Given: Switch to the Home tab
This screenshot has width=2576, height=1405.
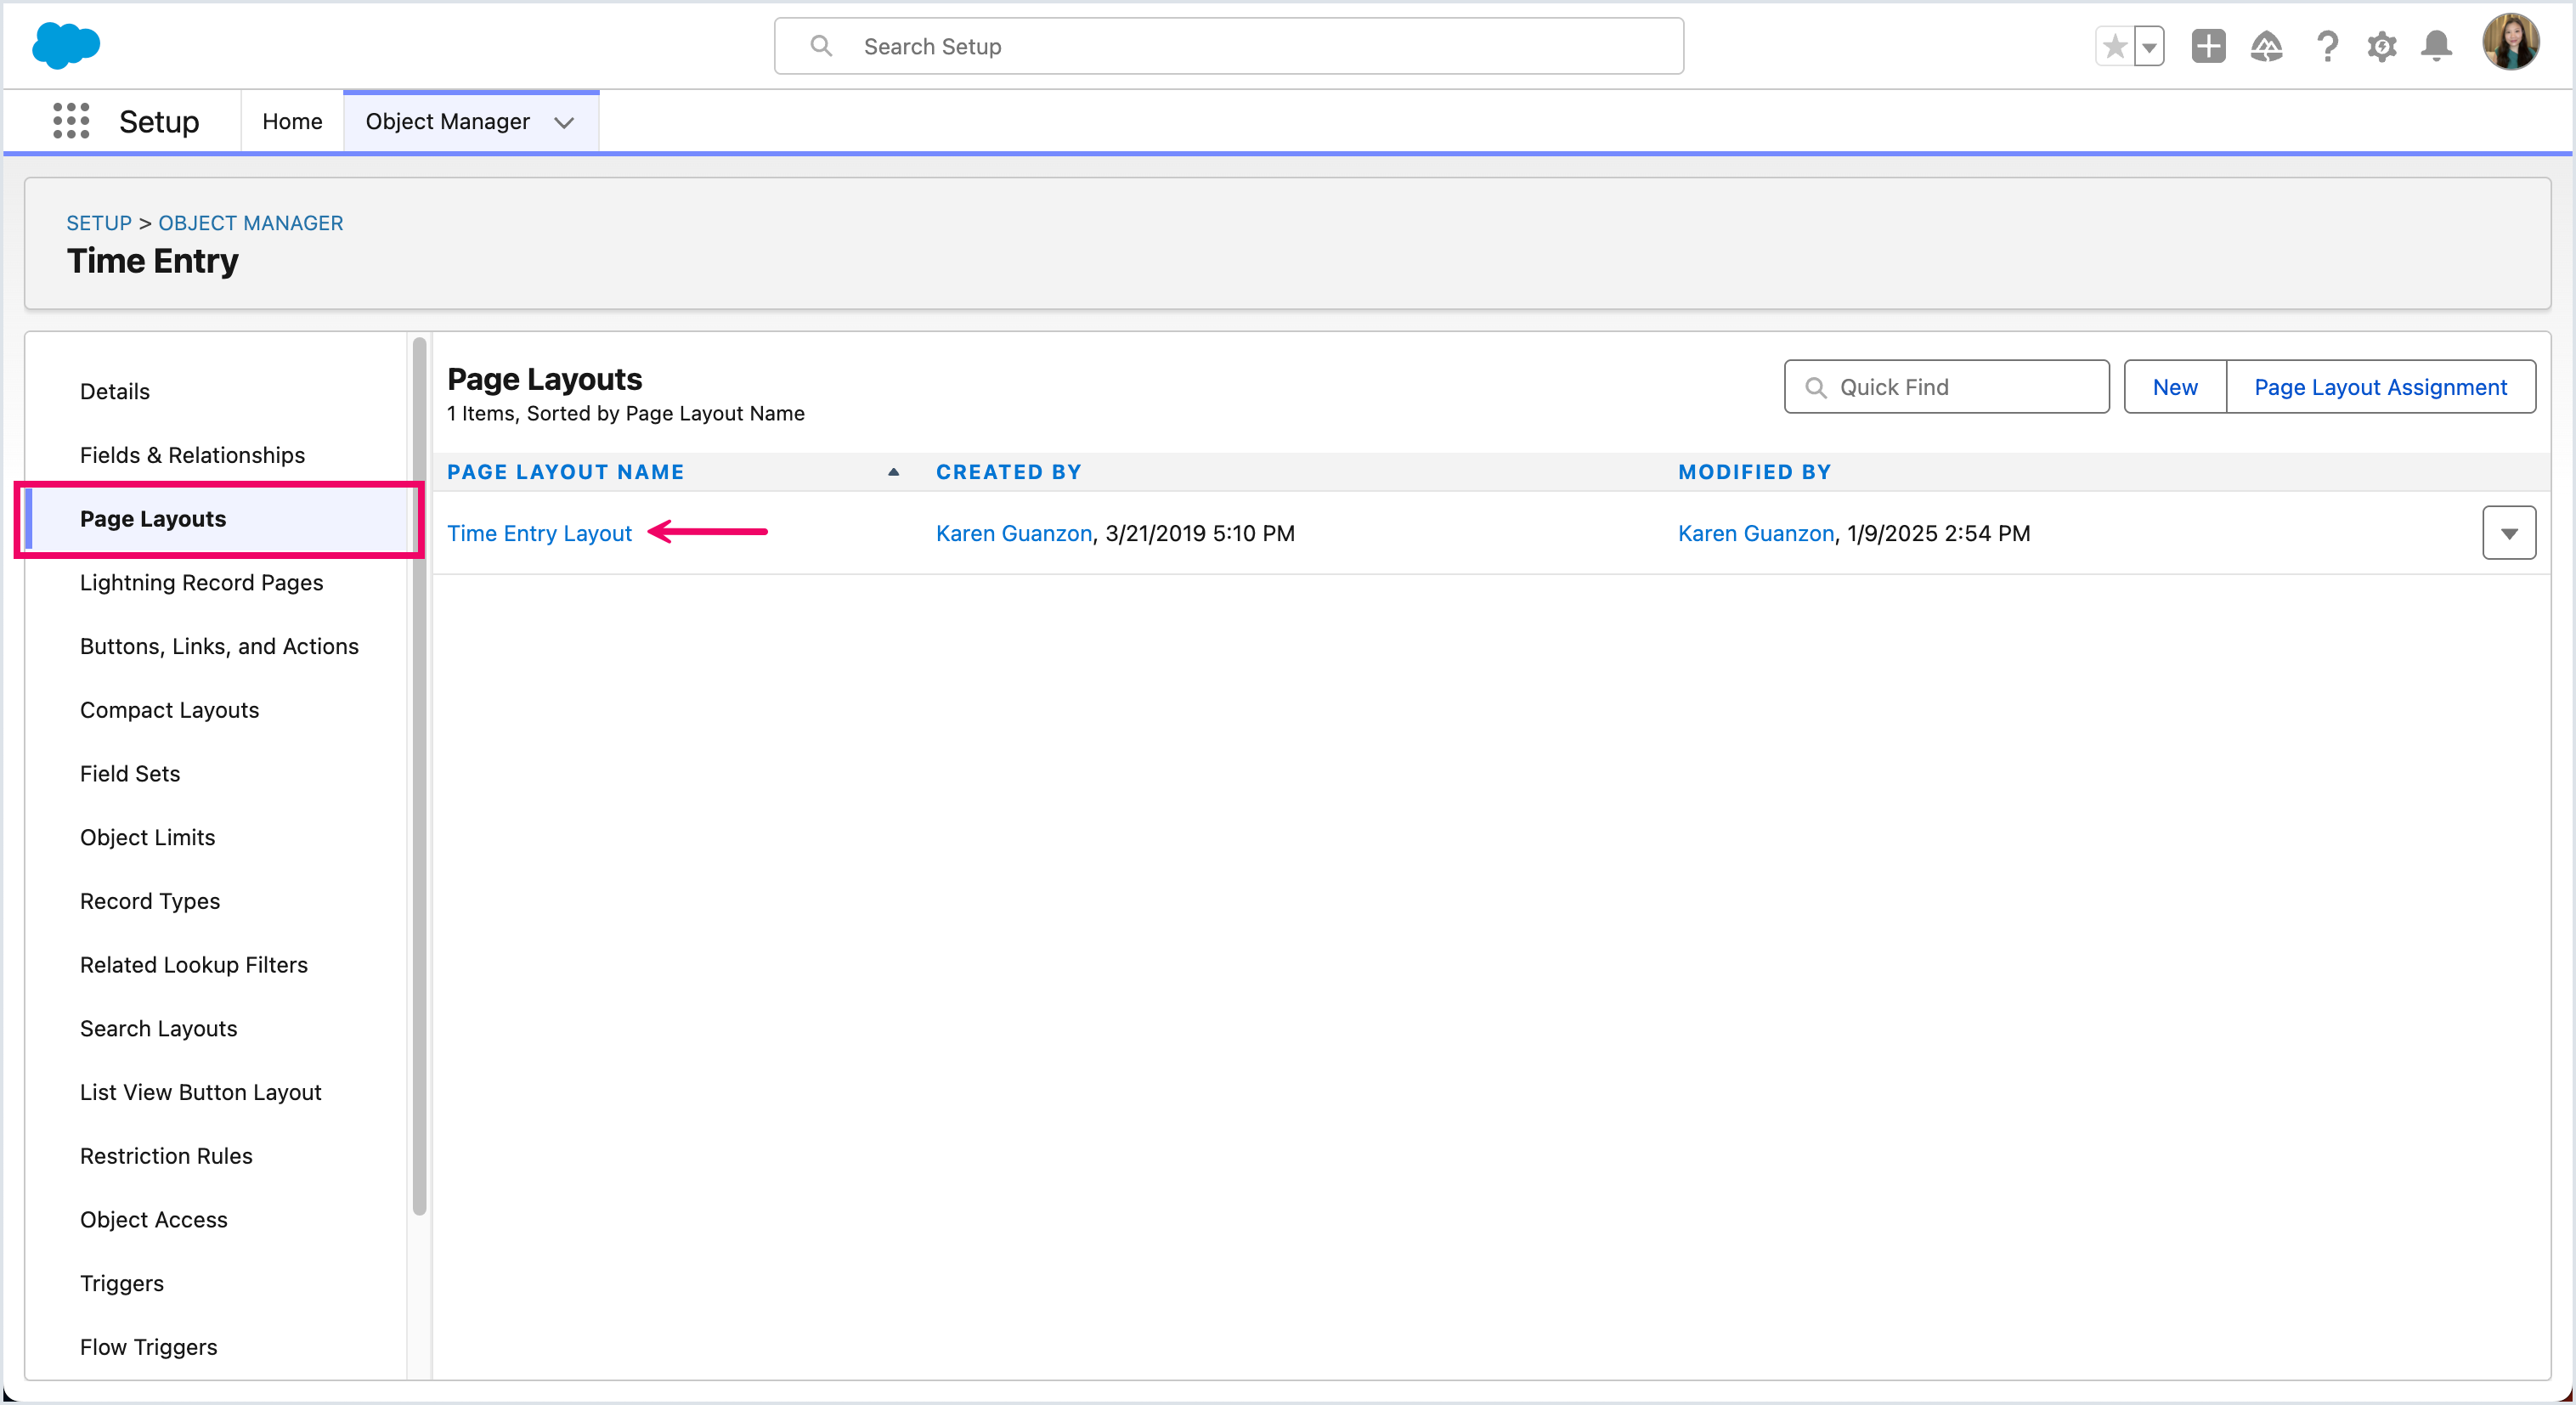Looking at the screenshot, I should (292, 121).
